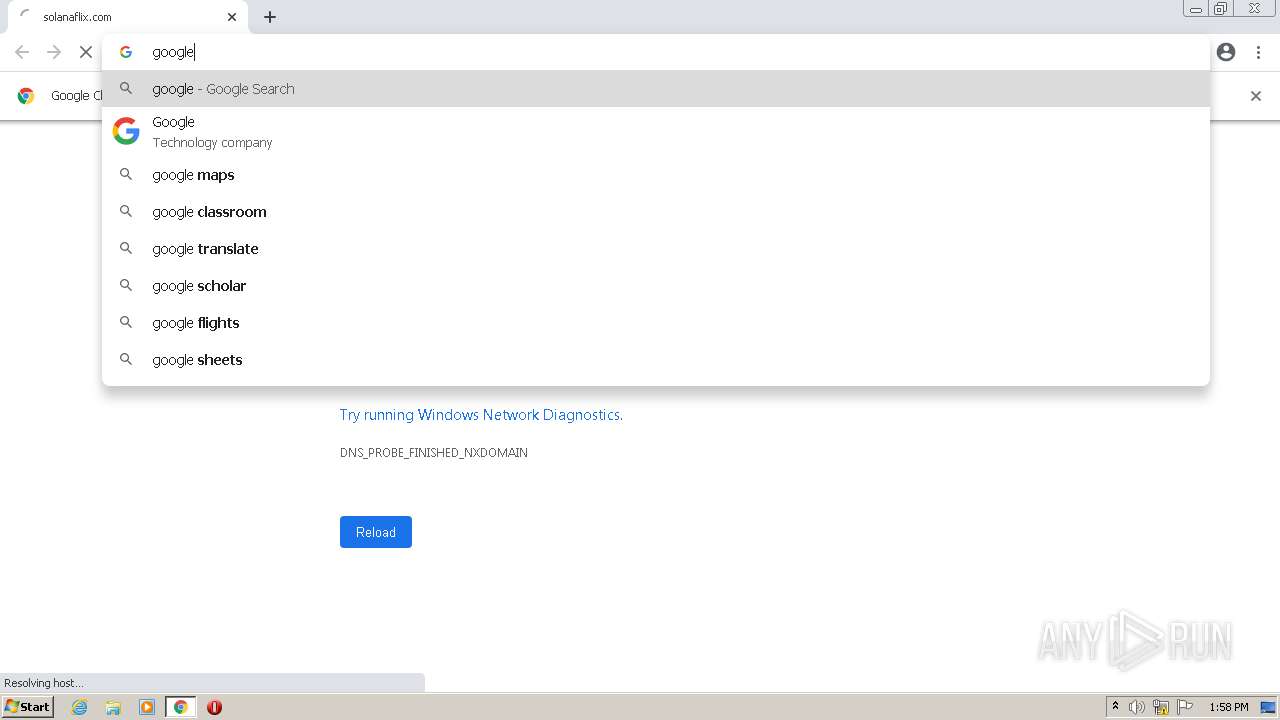Stop loading the page
The height and width of the screenshot is (720, 1280).
point(86,52)
